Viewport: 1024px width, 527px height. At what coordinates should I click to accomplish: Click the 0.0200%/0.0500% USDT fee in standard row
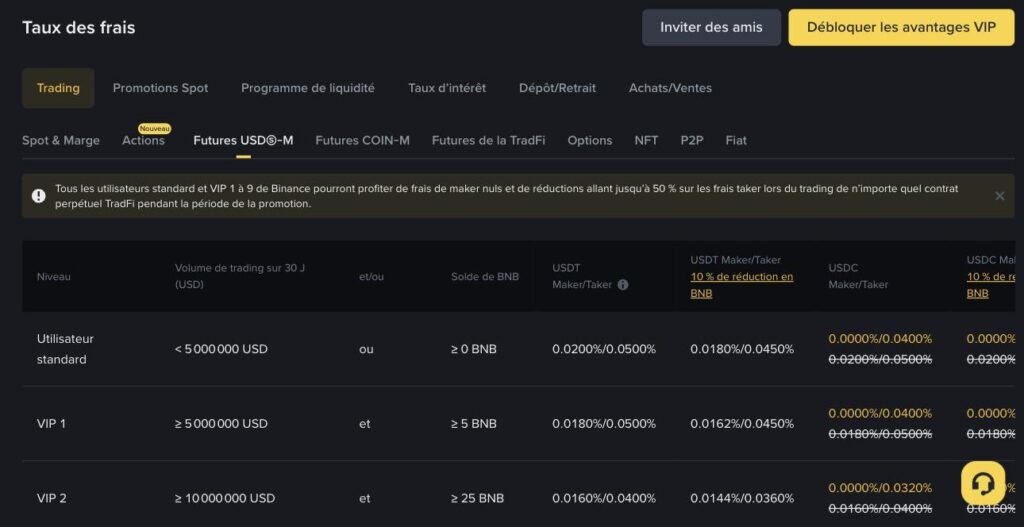coord(603,349)
